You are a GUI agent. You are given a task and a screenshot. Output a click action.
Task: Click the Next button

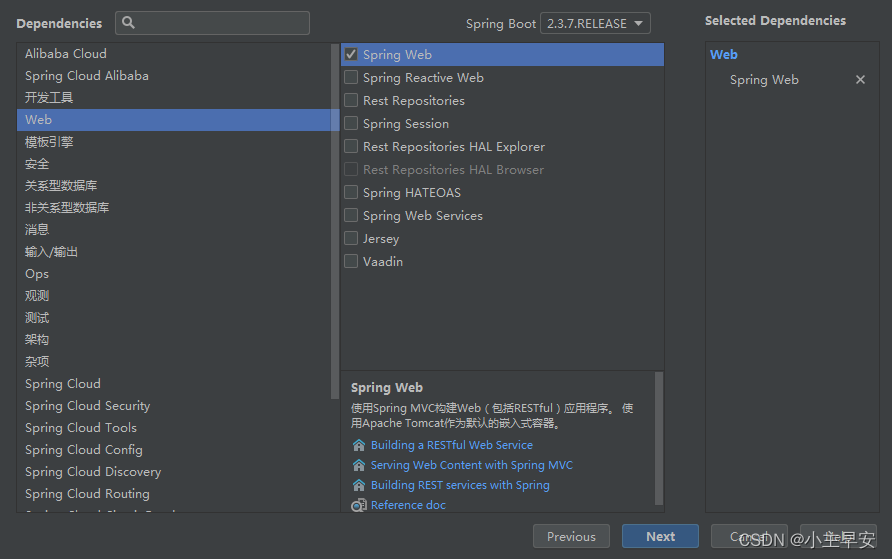(x=660, y=536)
